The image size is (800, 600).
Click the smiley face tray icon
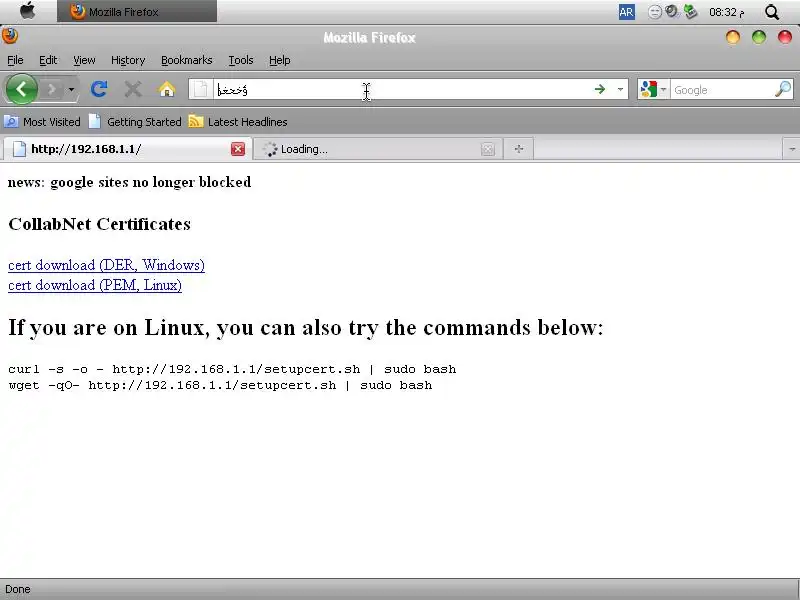(655, 12)
